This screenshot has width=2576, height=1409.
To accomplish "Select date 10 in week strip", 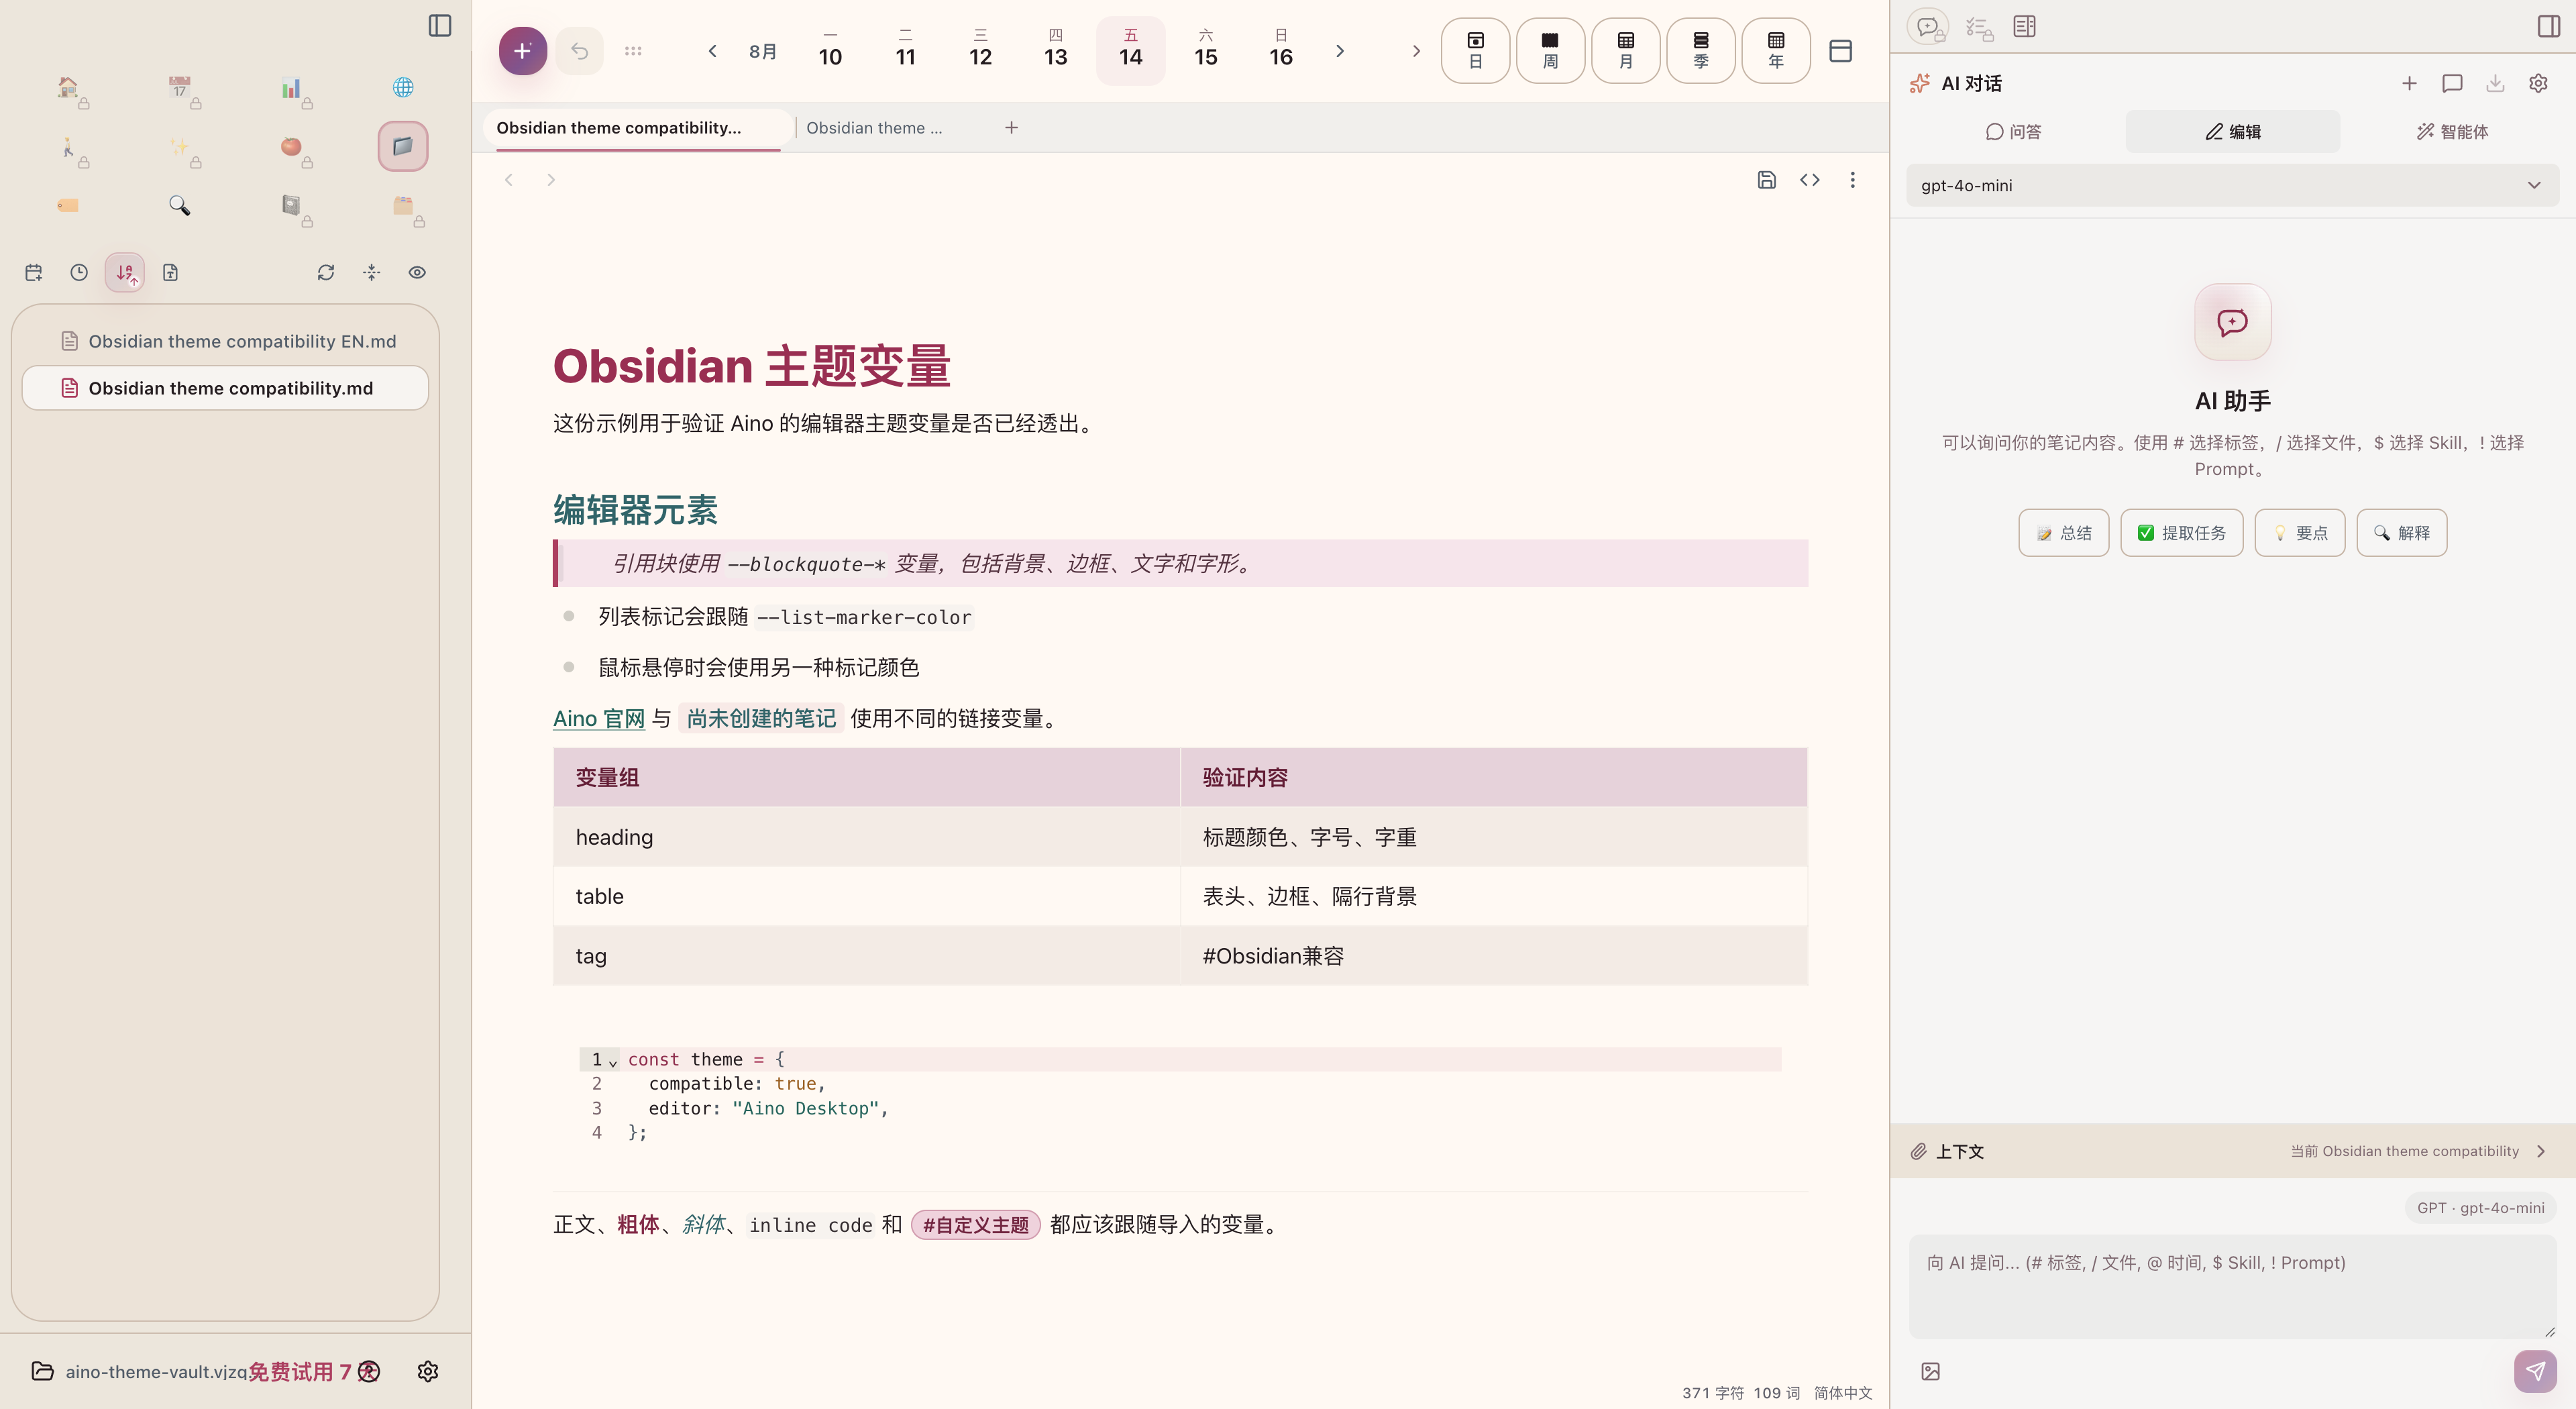I will pyautogui.click(x=830, y=51).
